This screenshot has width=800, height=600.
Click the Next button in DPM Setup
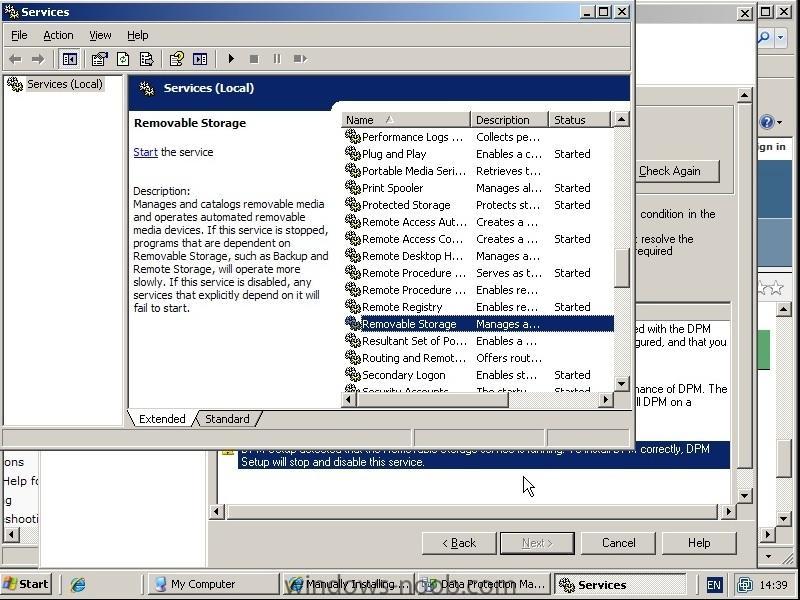coord(537,543)
